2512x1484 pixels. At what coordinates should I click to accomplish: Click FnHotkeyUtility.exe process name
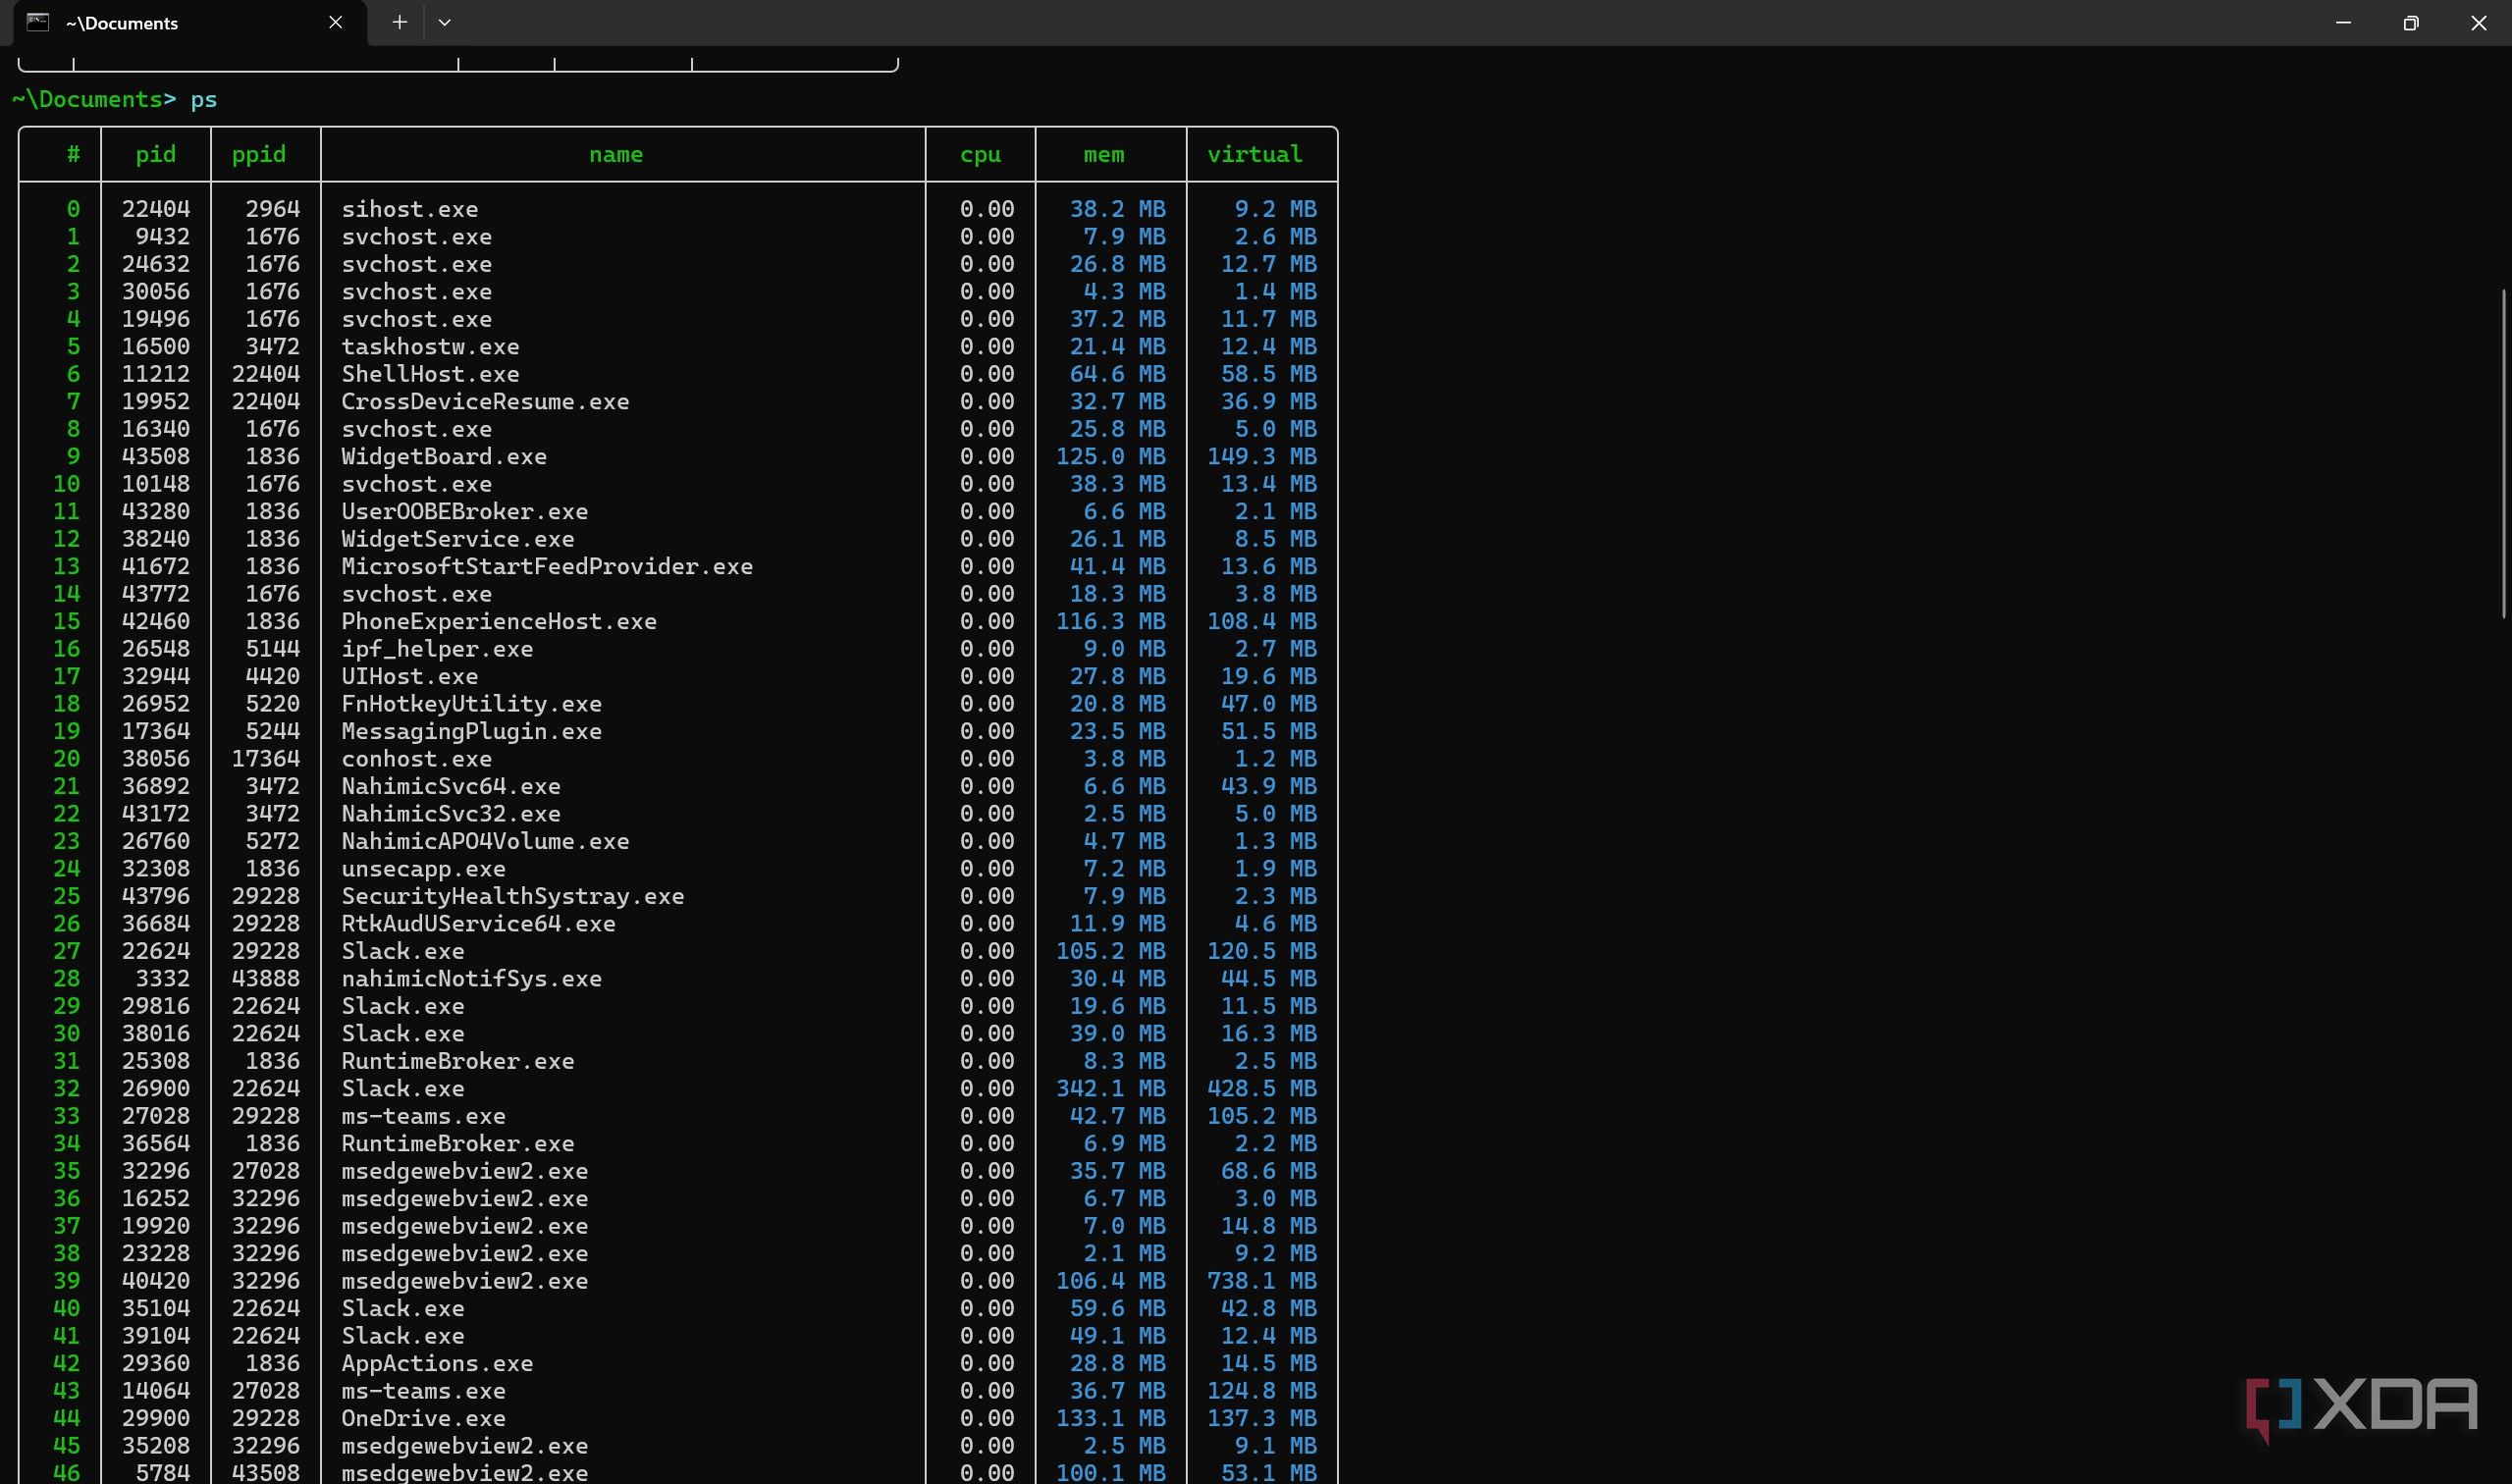click(472, 704)
